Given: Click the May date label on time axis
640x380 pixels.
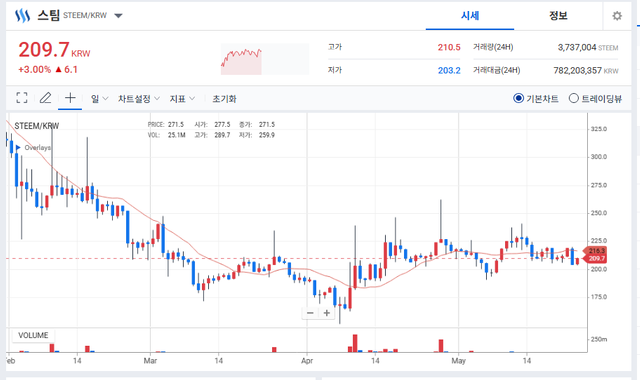Looking at the screenshot, I should [x=458, y=361].
